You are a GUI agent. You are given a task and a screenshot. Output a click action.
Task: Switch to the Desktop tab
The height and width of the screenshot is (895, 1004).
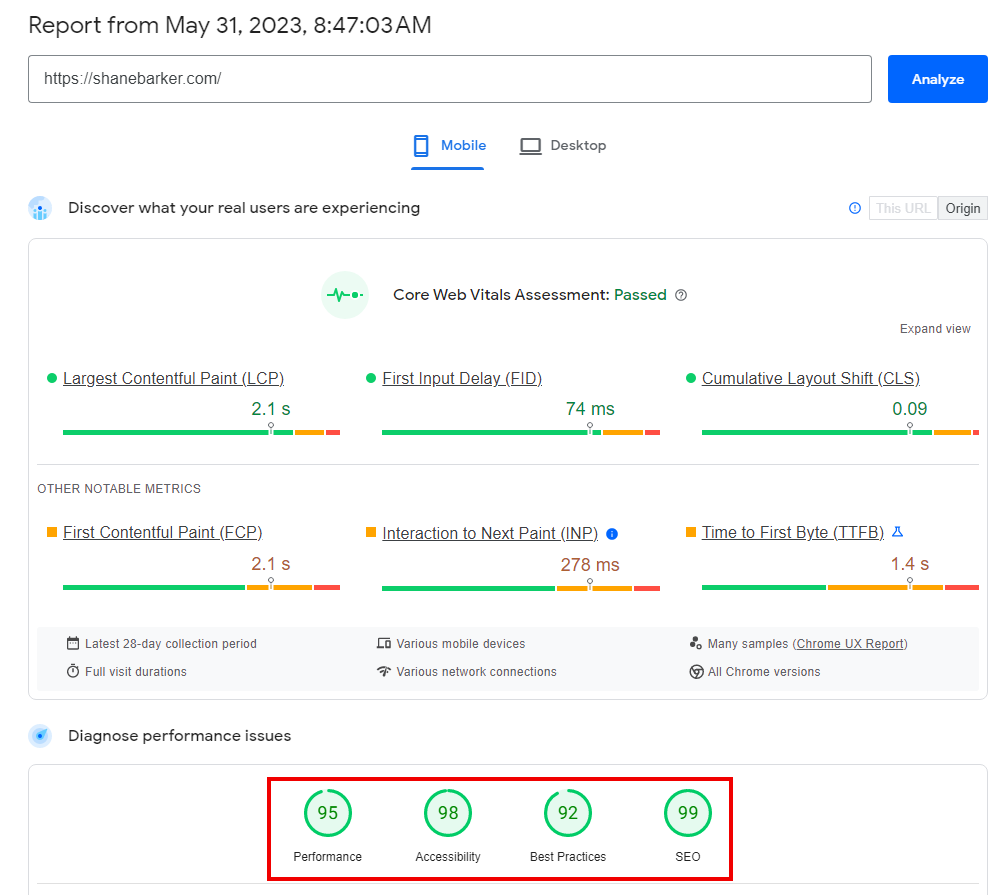tap(563, 146)
